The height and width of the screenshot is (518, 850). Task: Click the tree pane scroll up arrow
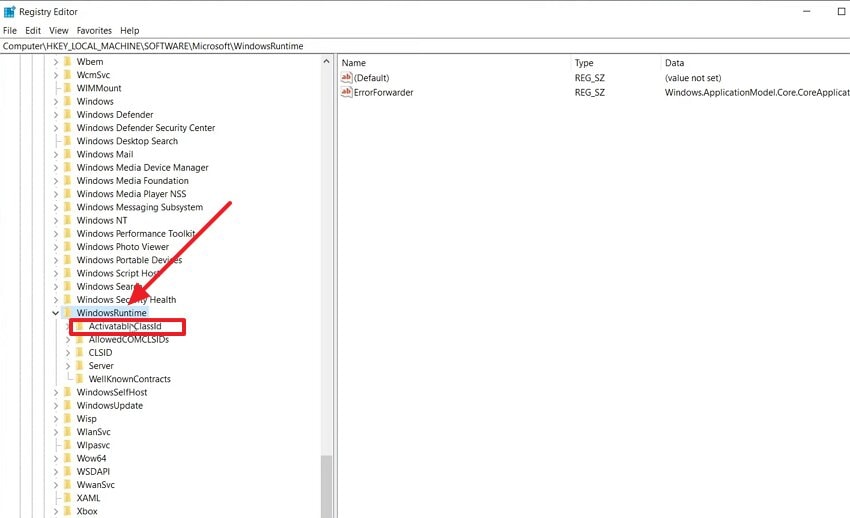tap(326, 61)
